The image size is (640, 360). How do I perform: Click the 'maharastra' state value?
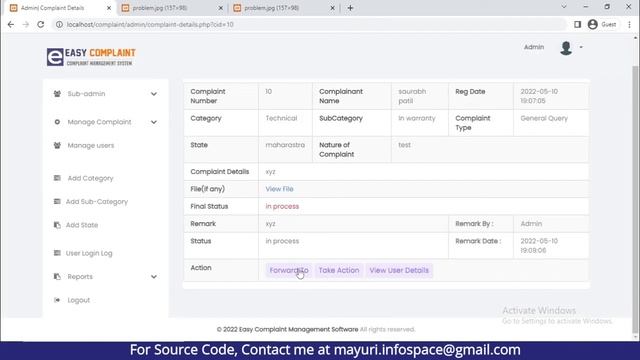pyautogui.click(x=285, y=145)
